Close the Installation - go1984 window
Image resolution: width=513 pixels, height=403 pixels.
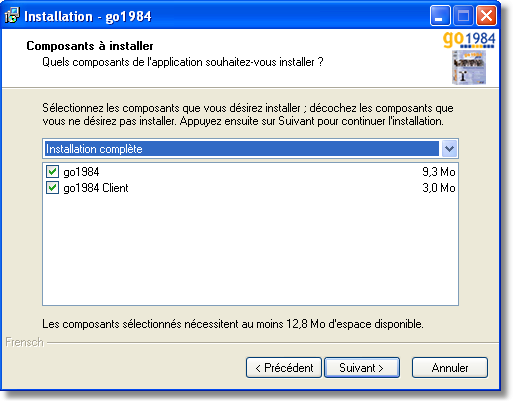pos(486,16)
